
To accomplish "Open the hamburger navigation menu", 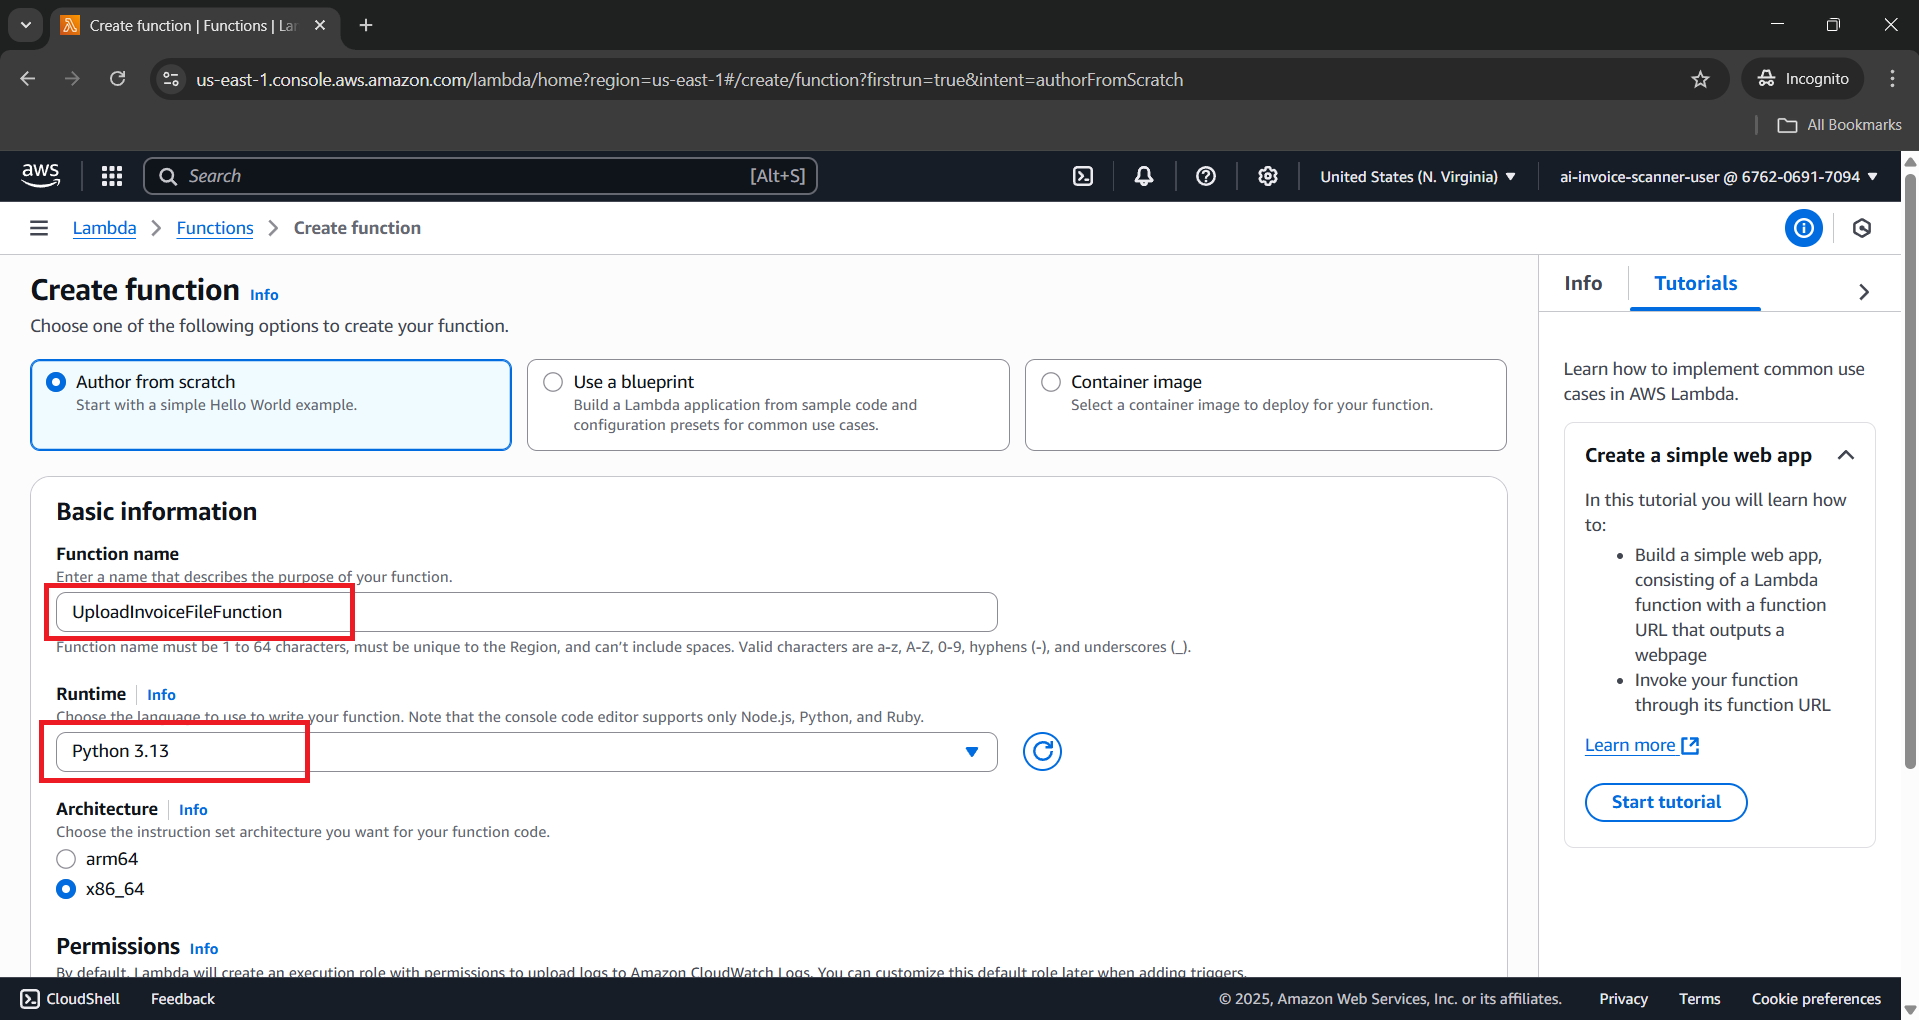I will pos(39,228).
